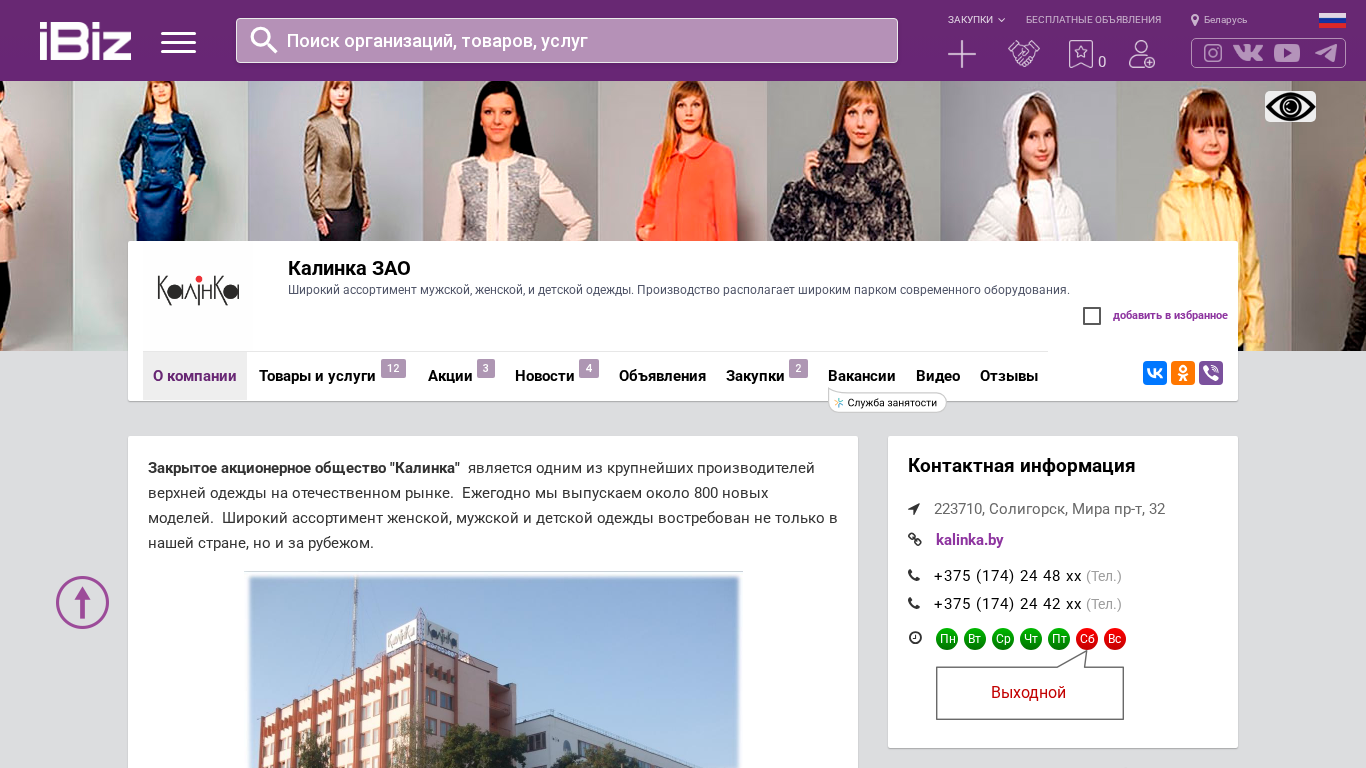The height and width of the screenshot is (768, 1366).
Task: Click the website link chain icon
Action: point(914,540)
